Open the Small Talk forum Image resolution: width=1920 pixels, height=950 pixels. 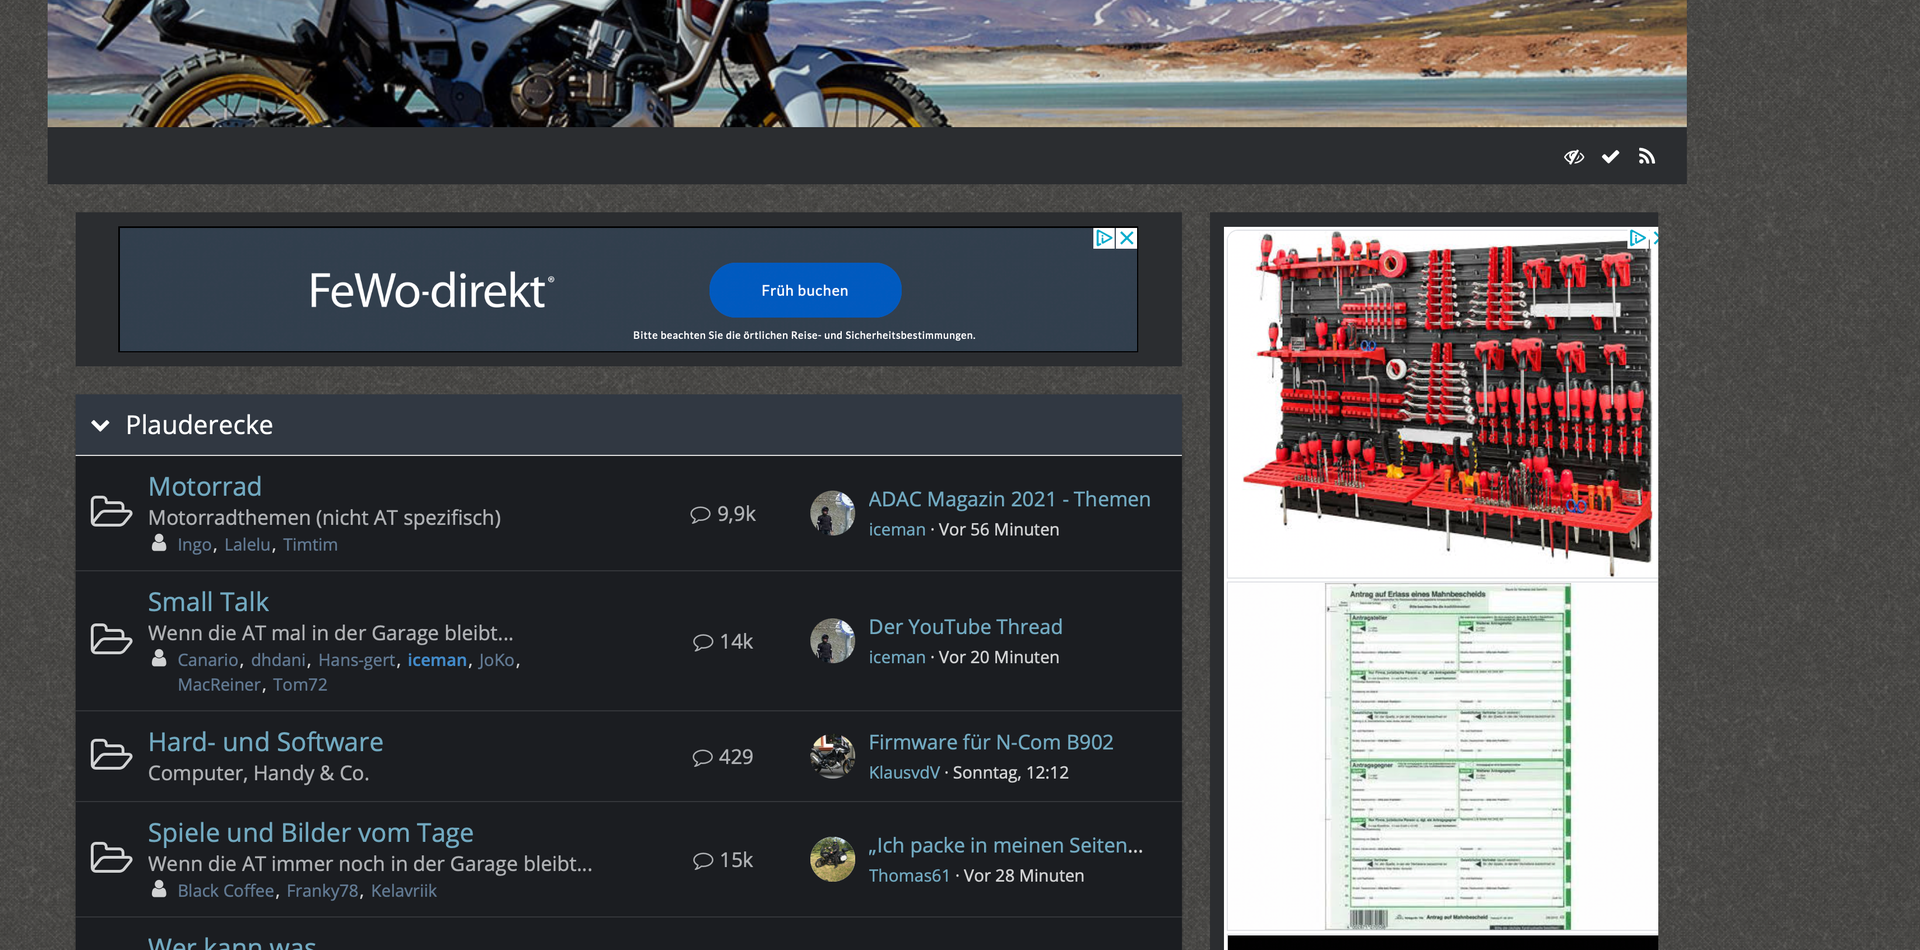[208, 602]
